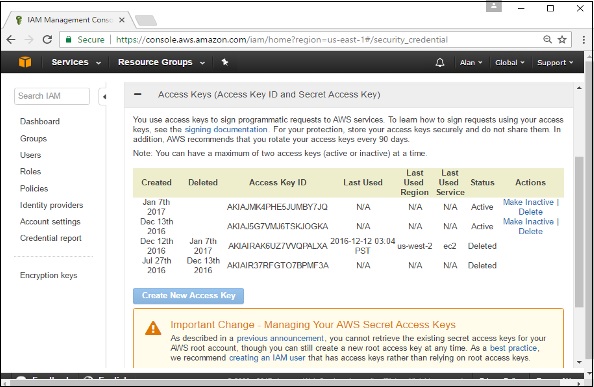The image size is (594, 387).
Task: Go to Dashboard in sidebar
Action: pos(40,121)
